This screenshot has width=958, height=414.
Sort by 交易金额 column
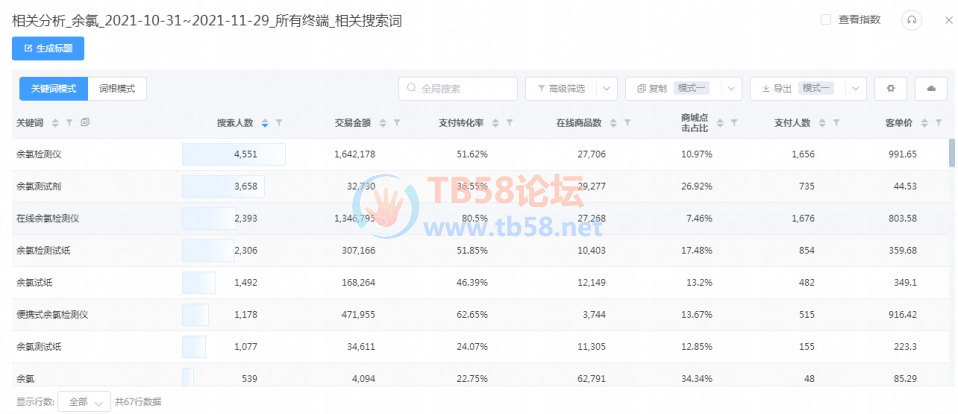382,123
